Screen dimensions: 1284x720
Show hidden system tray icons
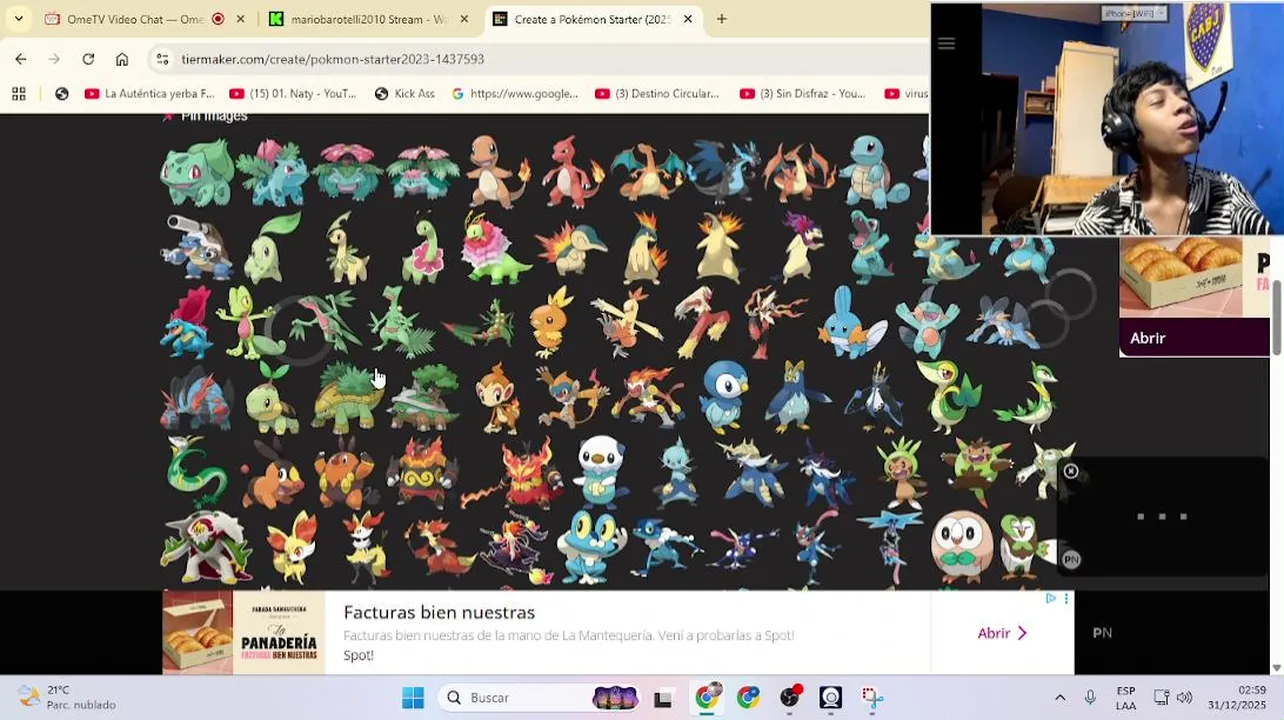(1060, 697)
